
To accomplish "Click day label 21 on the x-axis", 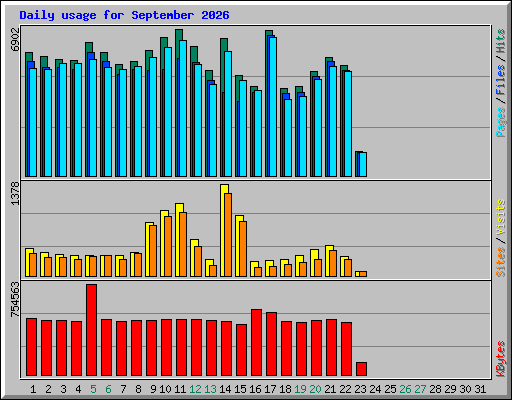I will click(x=330, y=389).
